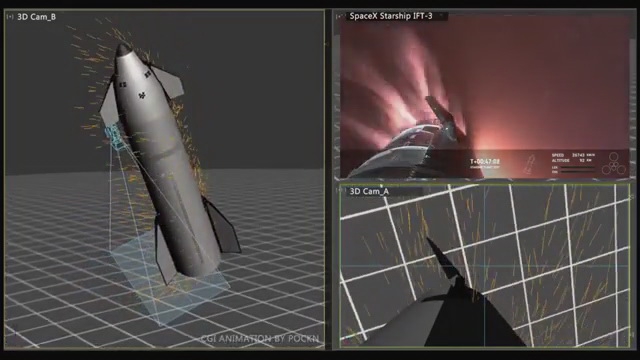640x360 pixels.
Task: Open the SpaceX Starship IFT-3 viewport label menu
Action: coord(391,16)
